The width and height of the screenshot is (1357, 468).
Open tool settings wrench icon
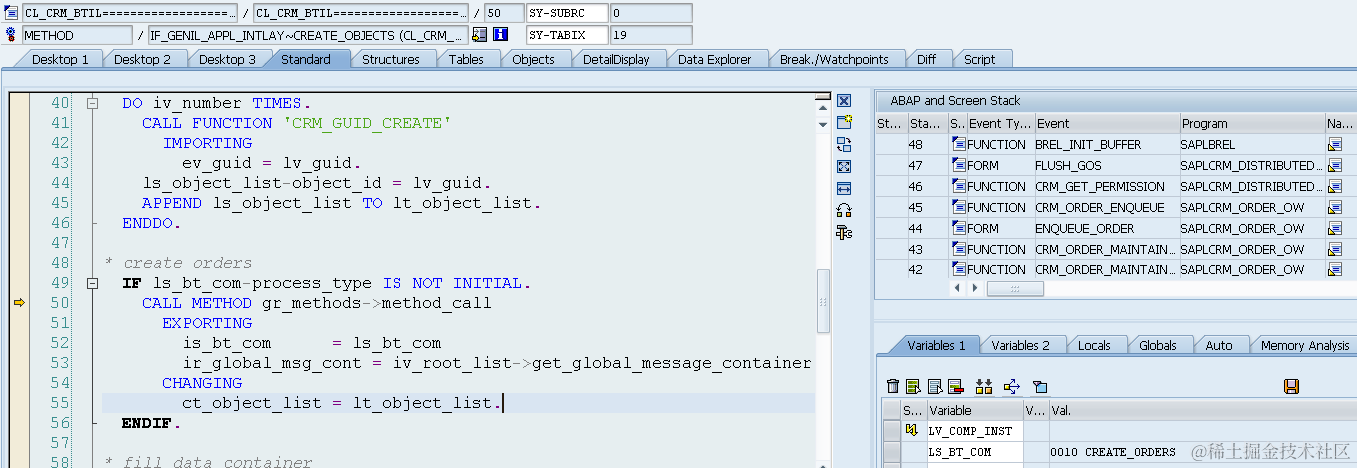pyautogui.click(x=844, y=233)
